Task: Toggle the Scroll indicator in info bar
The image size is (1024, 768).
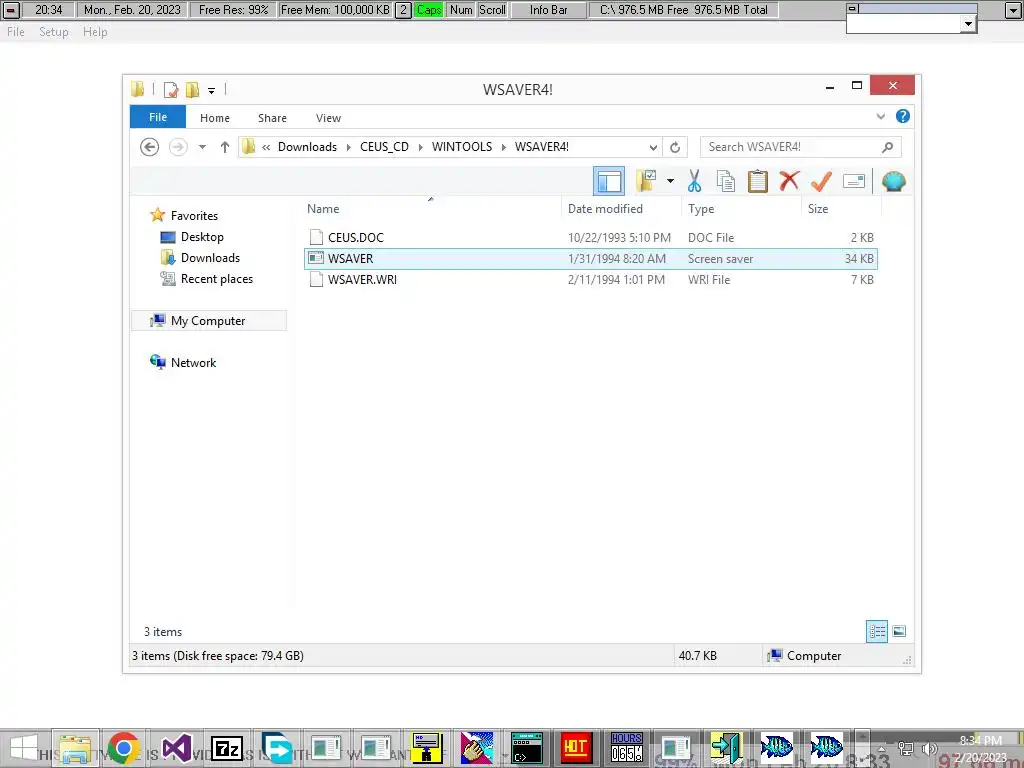Action: click(x=492, y=10)
